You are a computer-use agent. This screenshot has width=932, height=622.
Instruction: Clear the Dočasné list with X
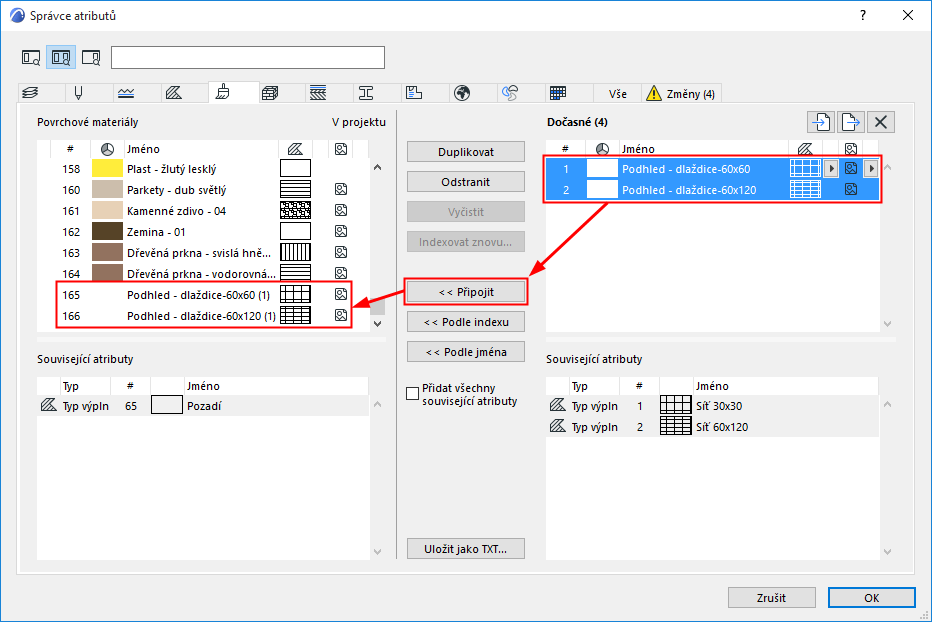(881, 122)
